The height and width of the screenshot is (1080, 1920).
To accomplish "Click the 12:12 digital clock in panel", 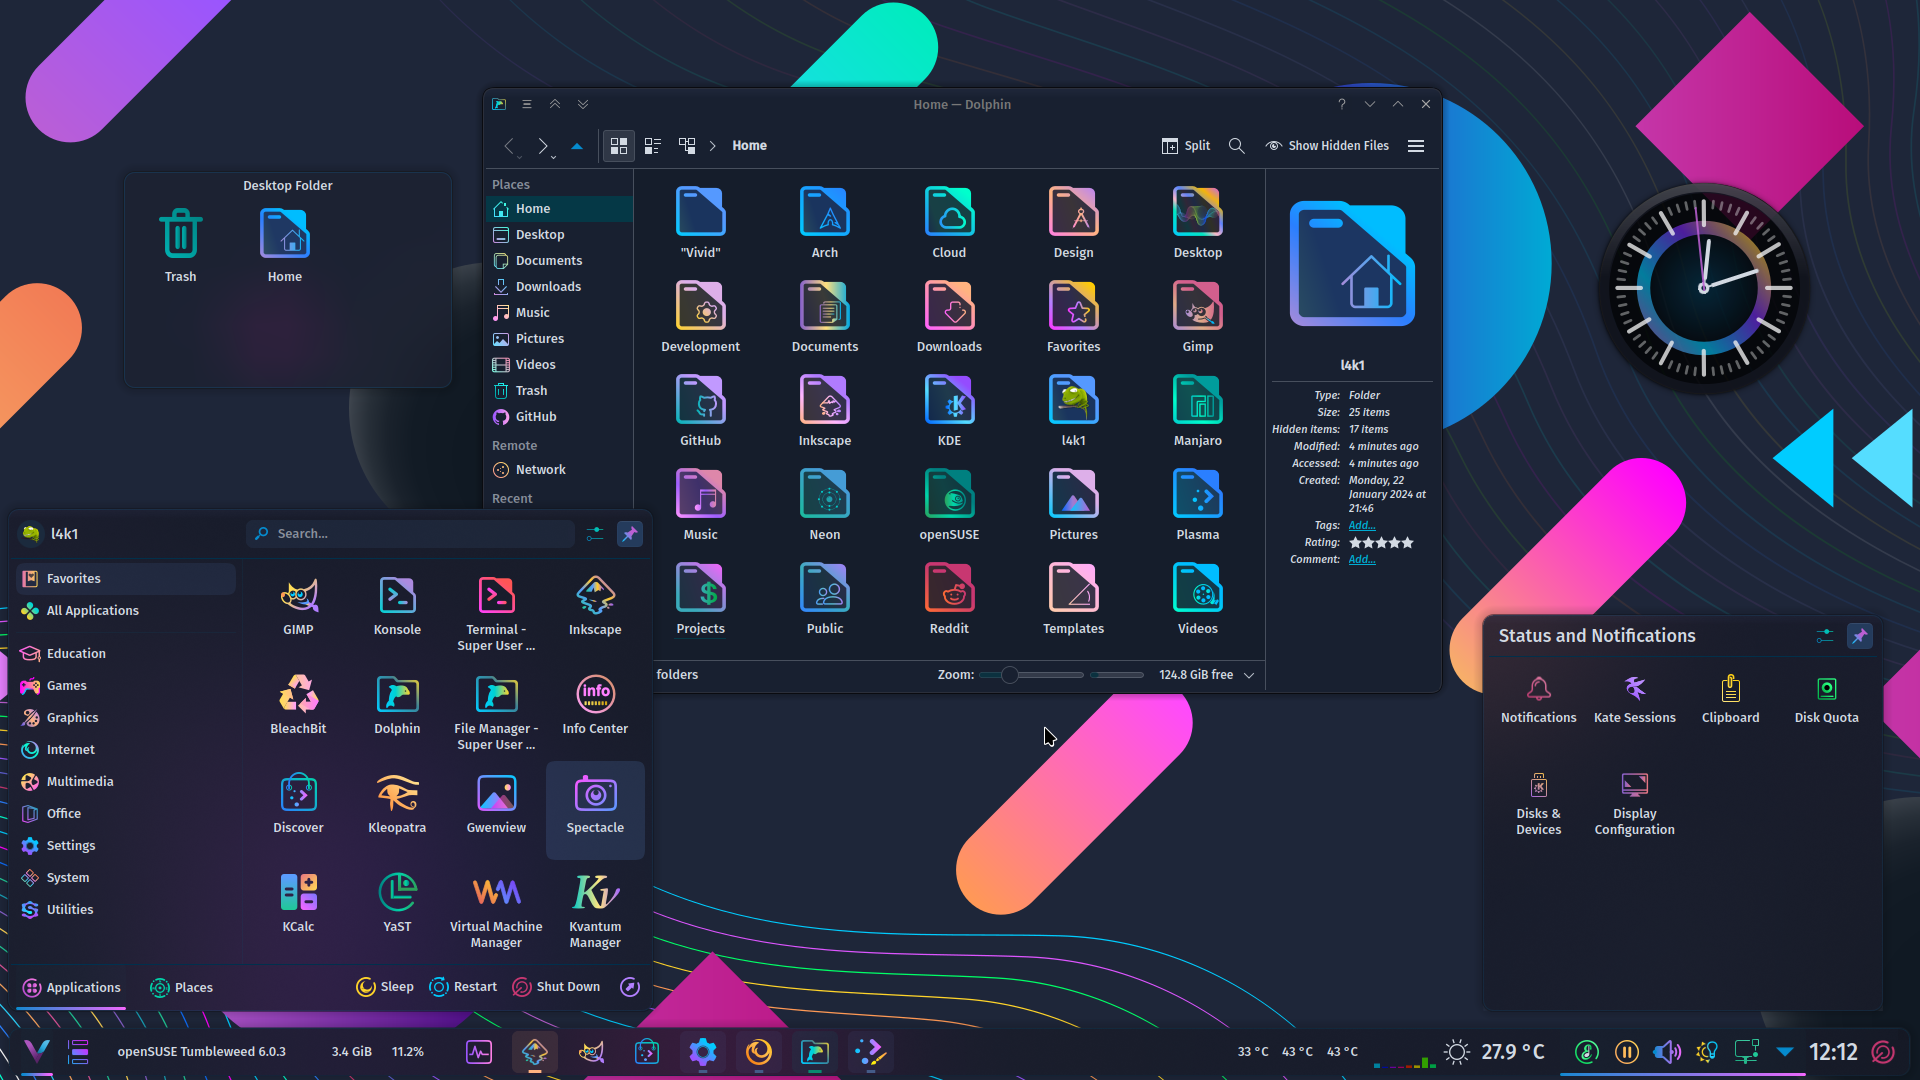I will pyautogui.click(x=1833, y=1052).
